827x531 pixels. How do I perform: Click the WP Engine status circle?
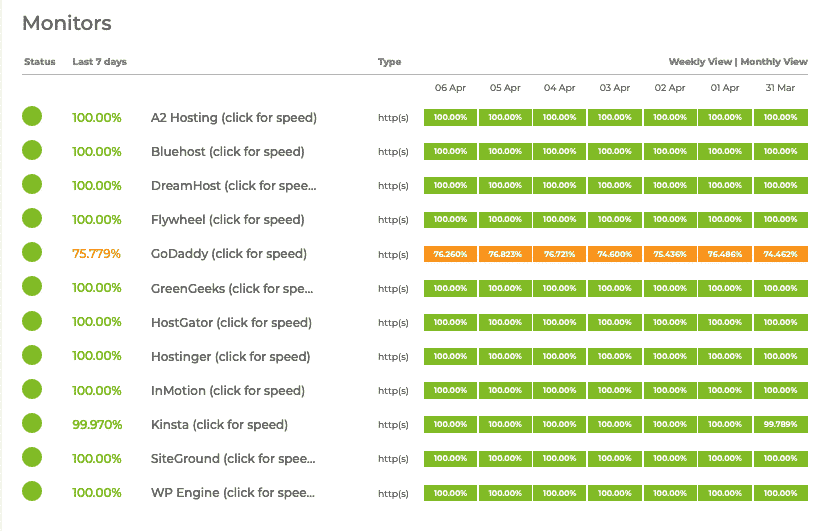32,492
